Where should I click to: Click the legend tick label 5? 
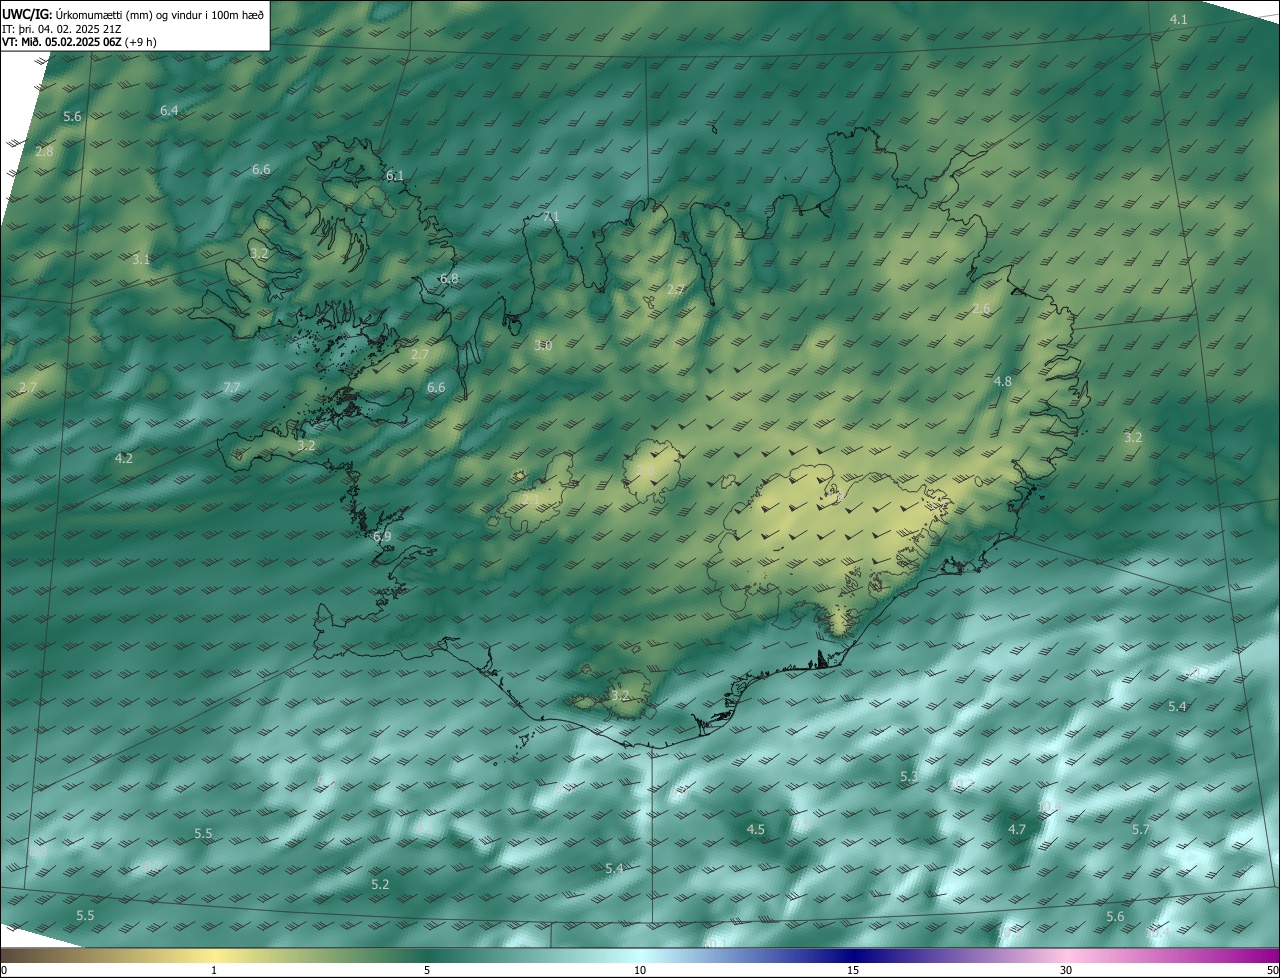tap(427, 970)
